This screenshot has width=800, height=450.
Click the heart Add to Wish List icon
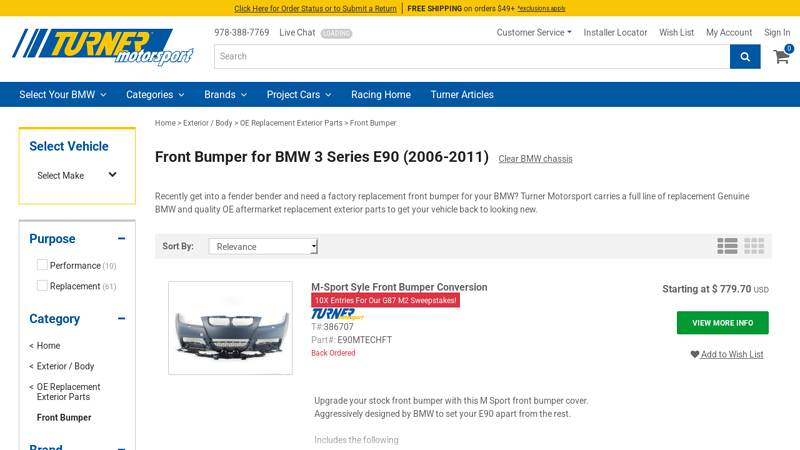(x=694, y=354)
